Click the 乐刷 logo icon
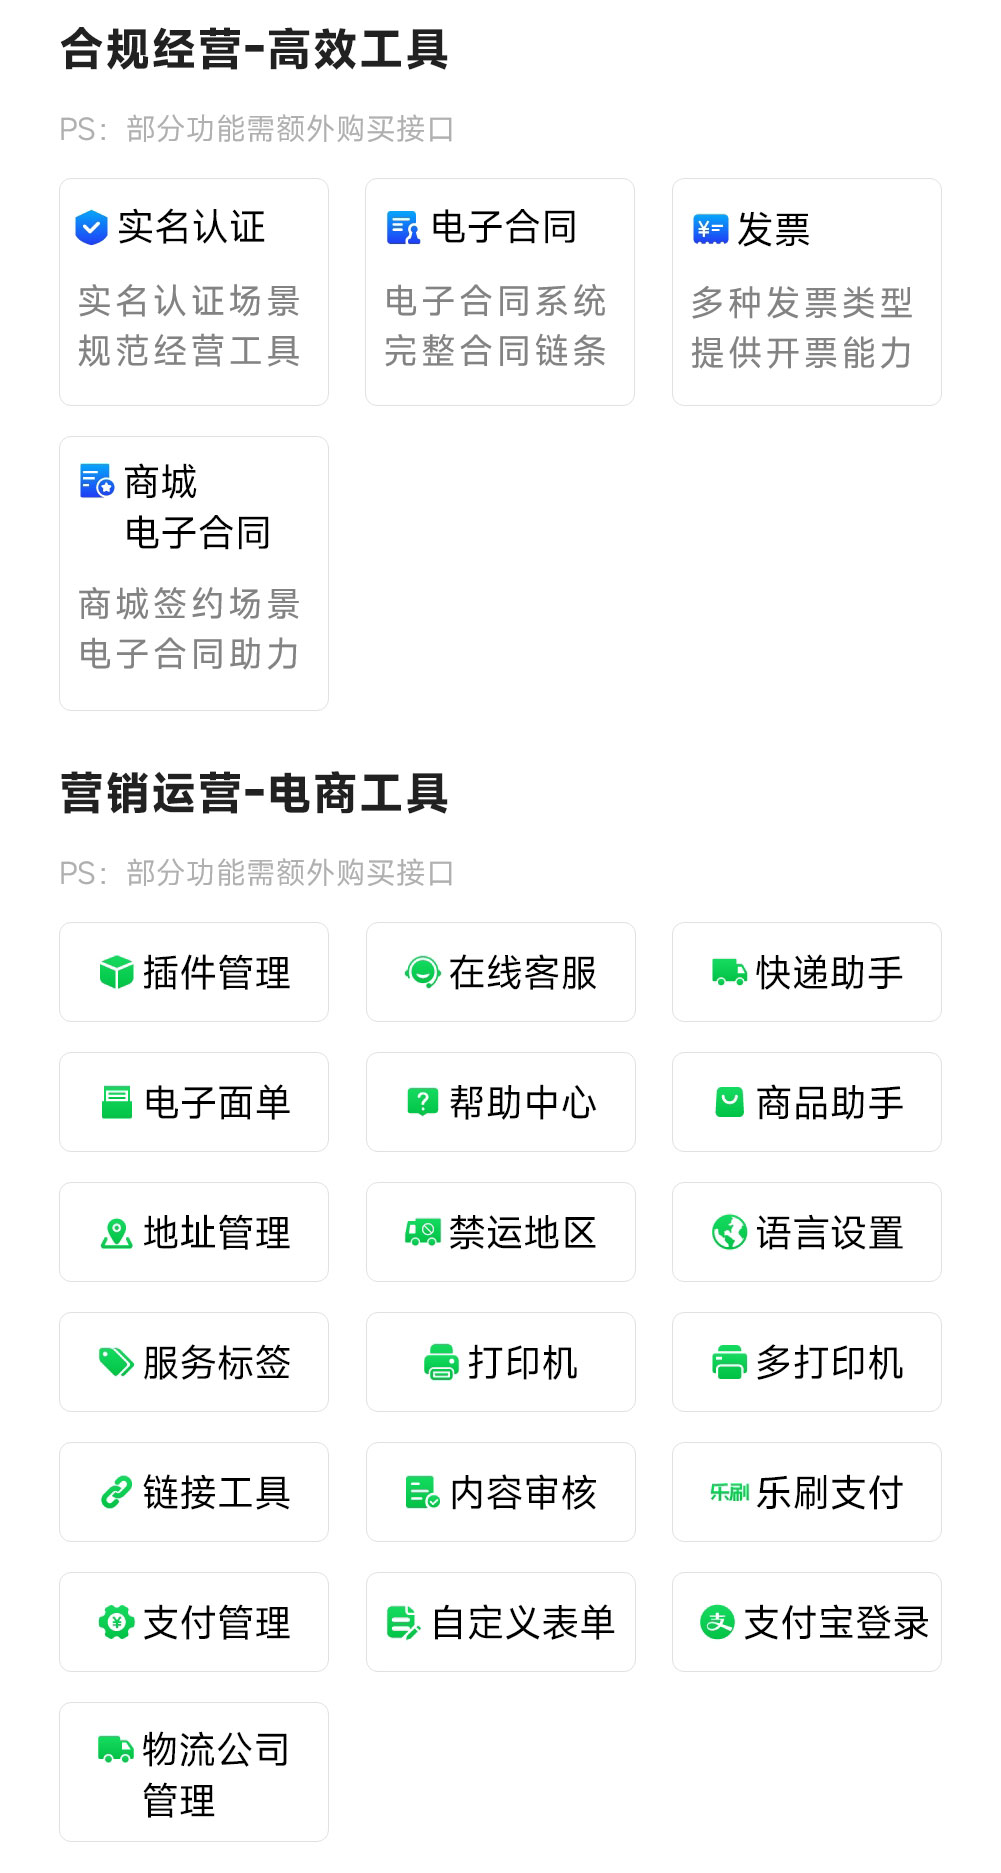The image size is (1001, 1873). click(729, 1492)
